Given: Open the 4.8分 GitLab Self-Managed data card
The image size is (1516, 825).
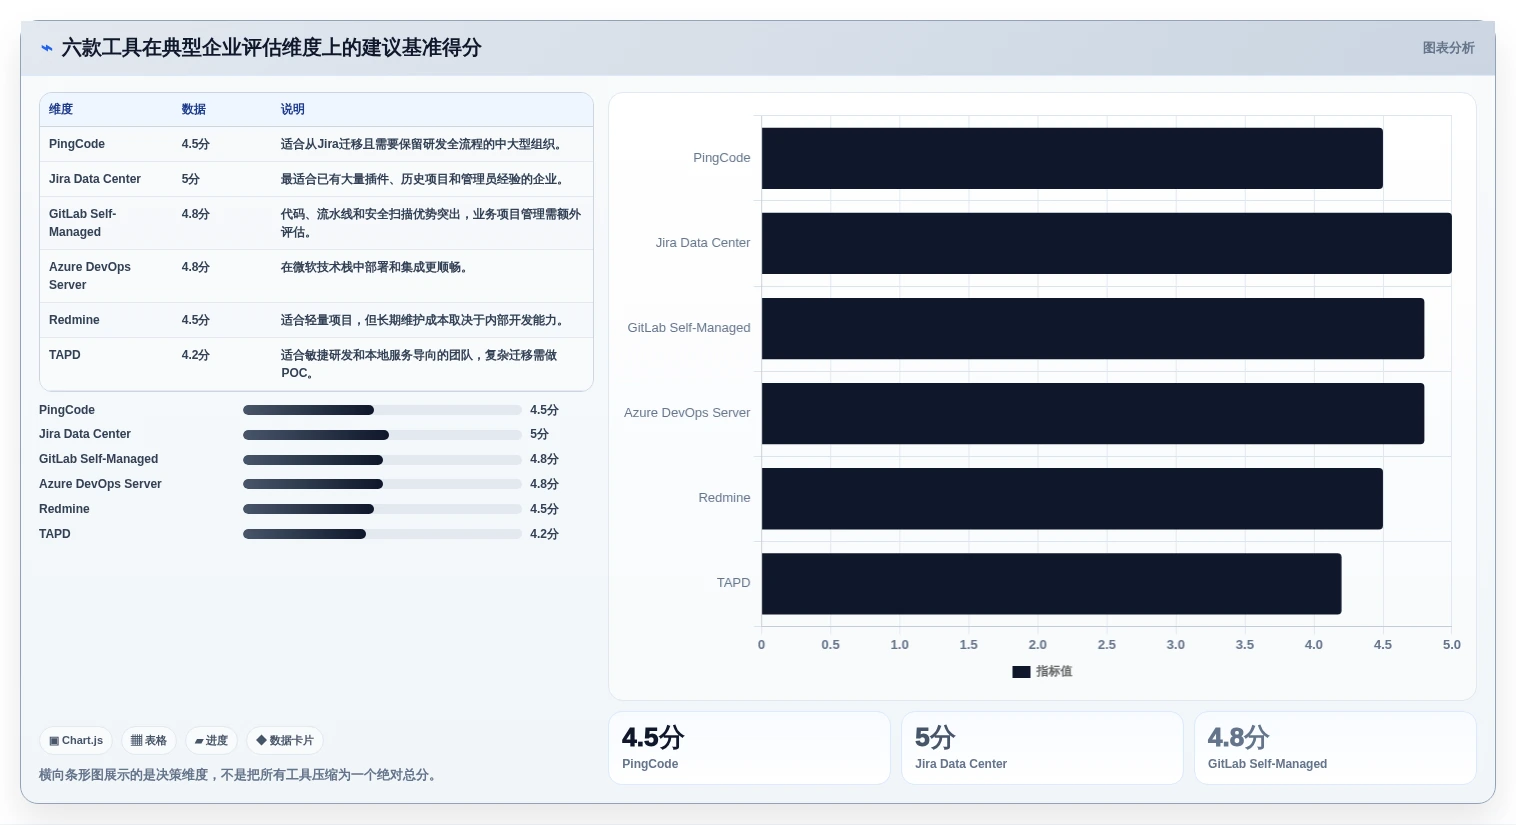Looking at the screenshot, I should [x=1335, y=748].
